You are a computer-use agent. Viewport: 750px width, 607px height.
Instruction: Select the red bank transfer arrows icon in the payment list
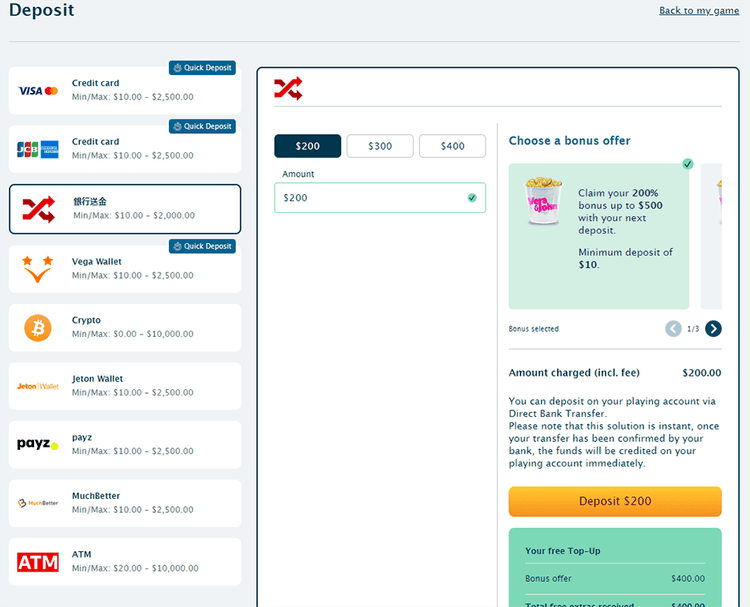pyautogui.click(x=39, y=209)
